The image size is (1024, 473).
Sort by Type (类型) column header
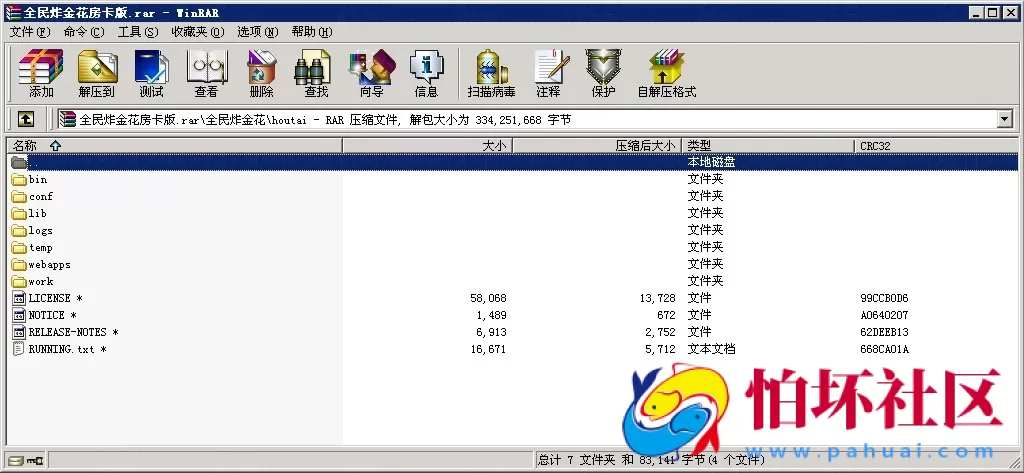768,146
